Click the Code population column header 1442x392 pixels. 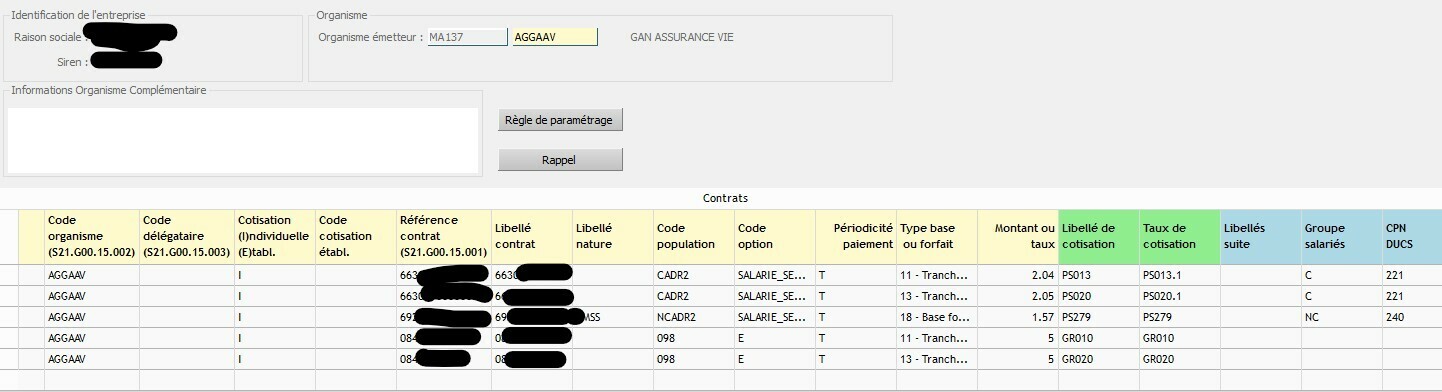pos(694,237)
